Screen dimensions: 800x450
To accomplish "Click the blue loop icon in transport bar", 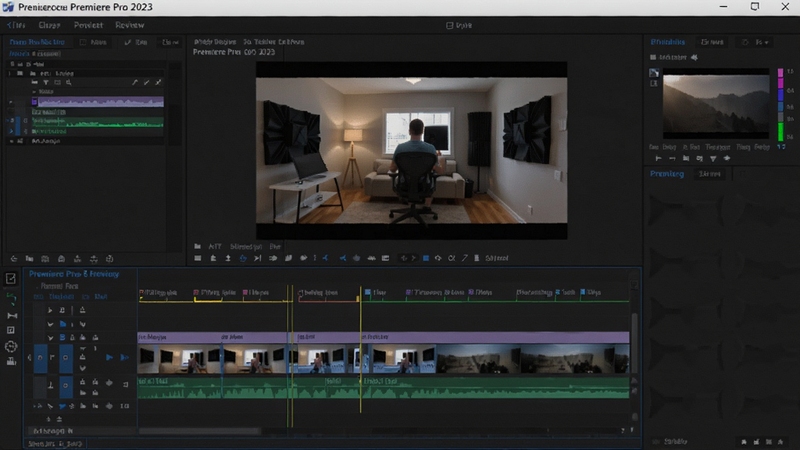I will tap(243, 258).
